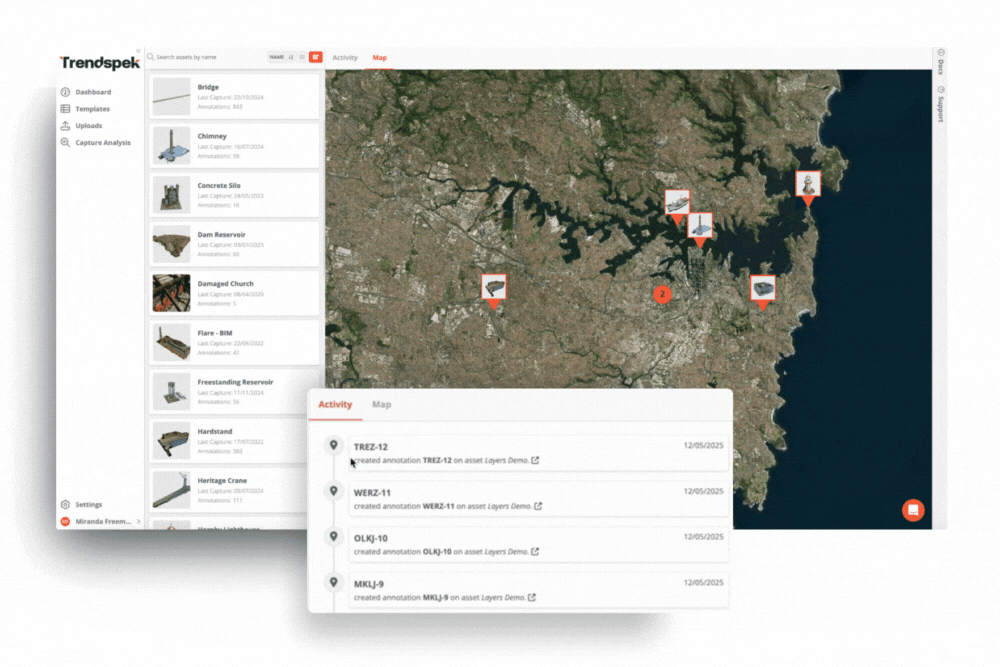Click the location pin beside WERZ-11

coord(334,491)
